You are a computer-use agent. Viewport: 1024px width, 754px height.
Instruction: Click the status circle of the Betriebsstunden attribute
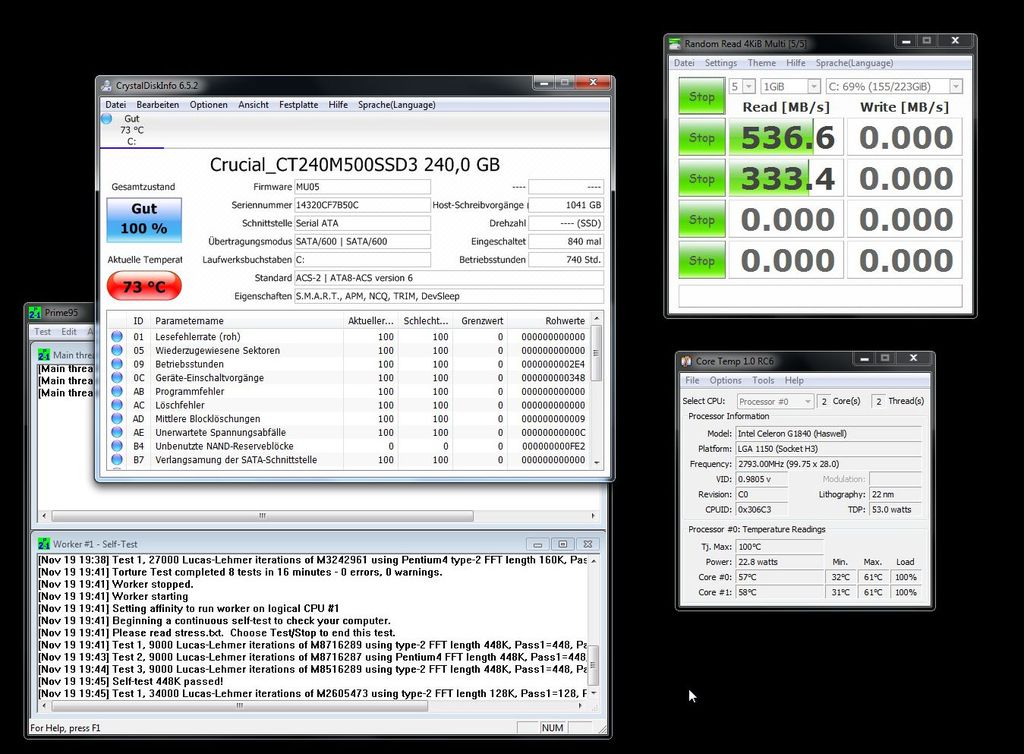[117, 364]
